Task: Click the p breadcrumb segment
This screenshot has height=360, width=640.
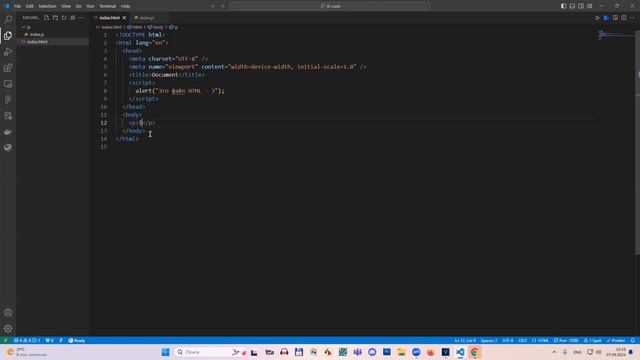Action: coord(173,27)
